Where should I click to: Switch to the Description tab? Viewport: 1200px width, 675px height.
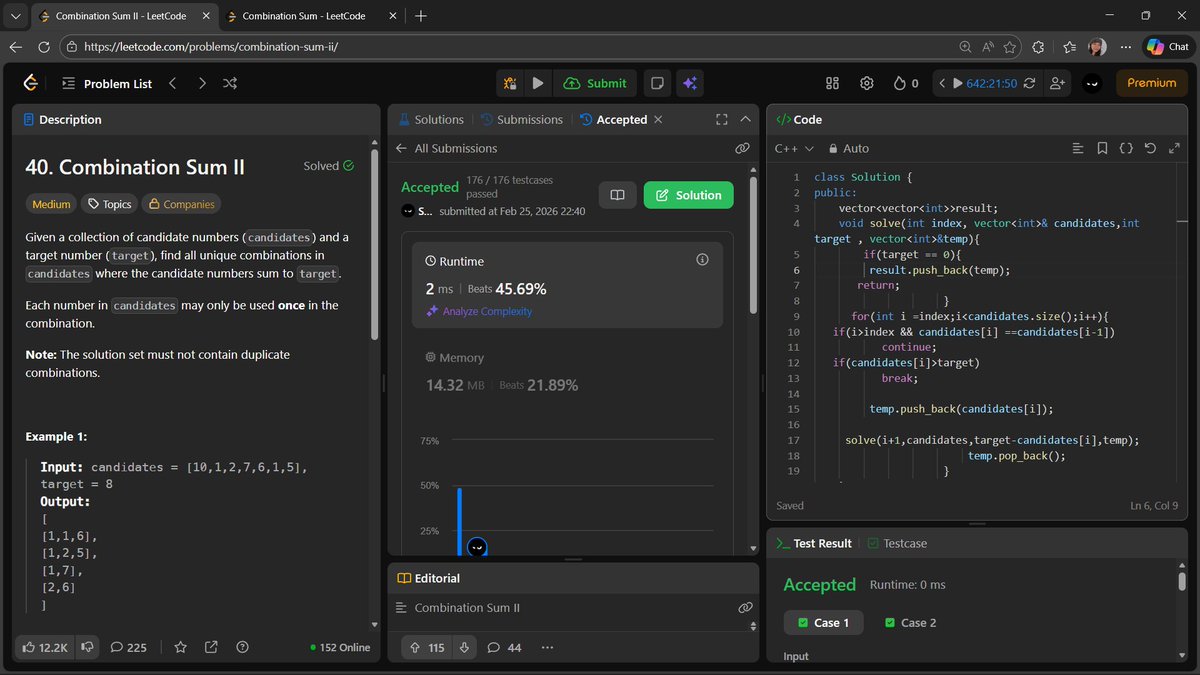coord(63,119)
